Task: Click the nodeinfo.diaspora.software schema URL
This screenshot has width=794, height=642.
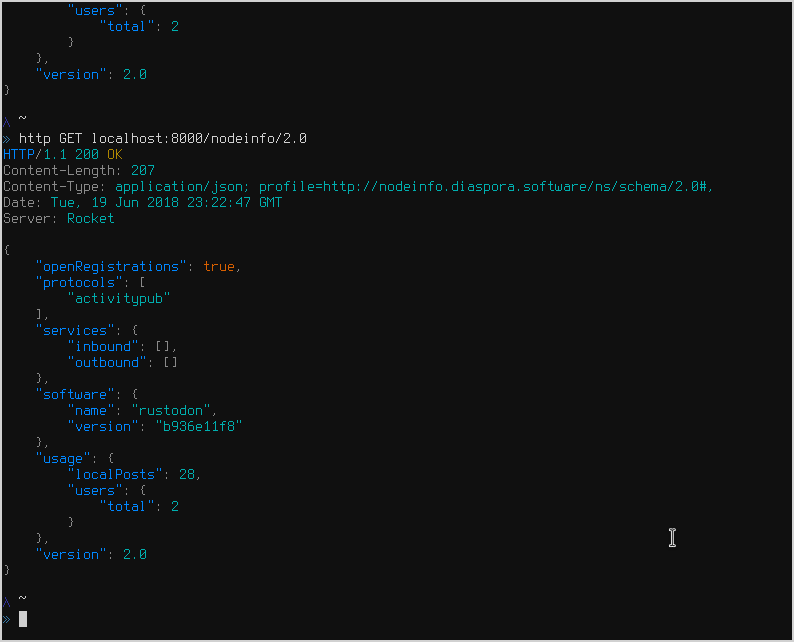Action: [x=515, y=187]
